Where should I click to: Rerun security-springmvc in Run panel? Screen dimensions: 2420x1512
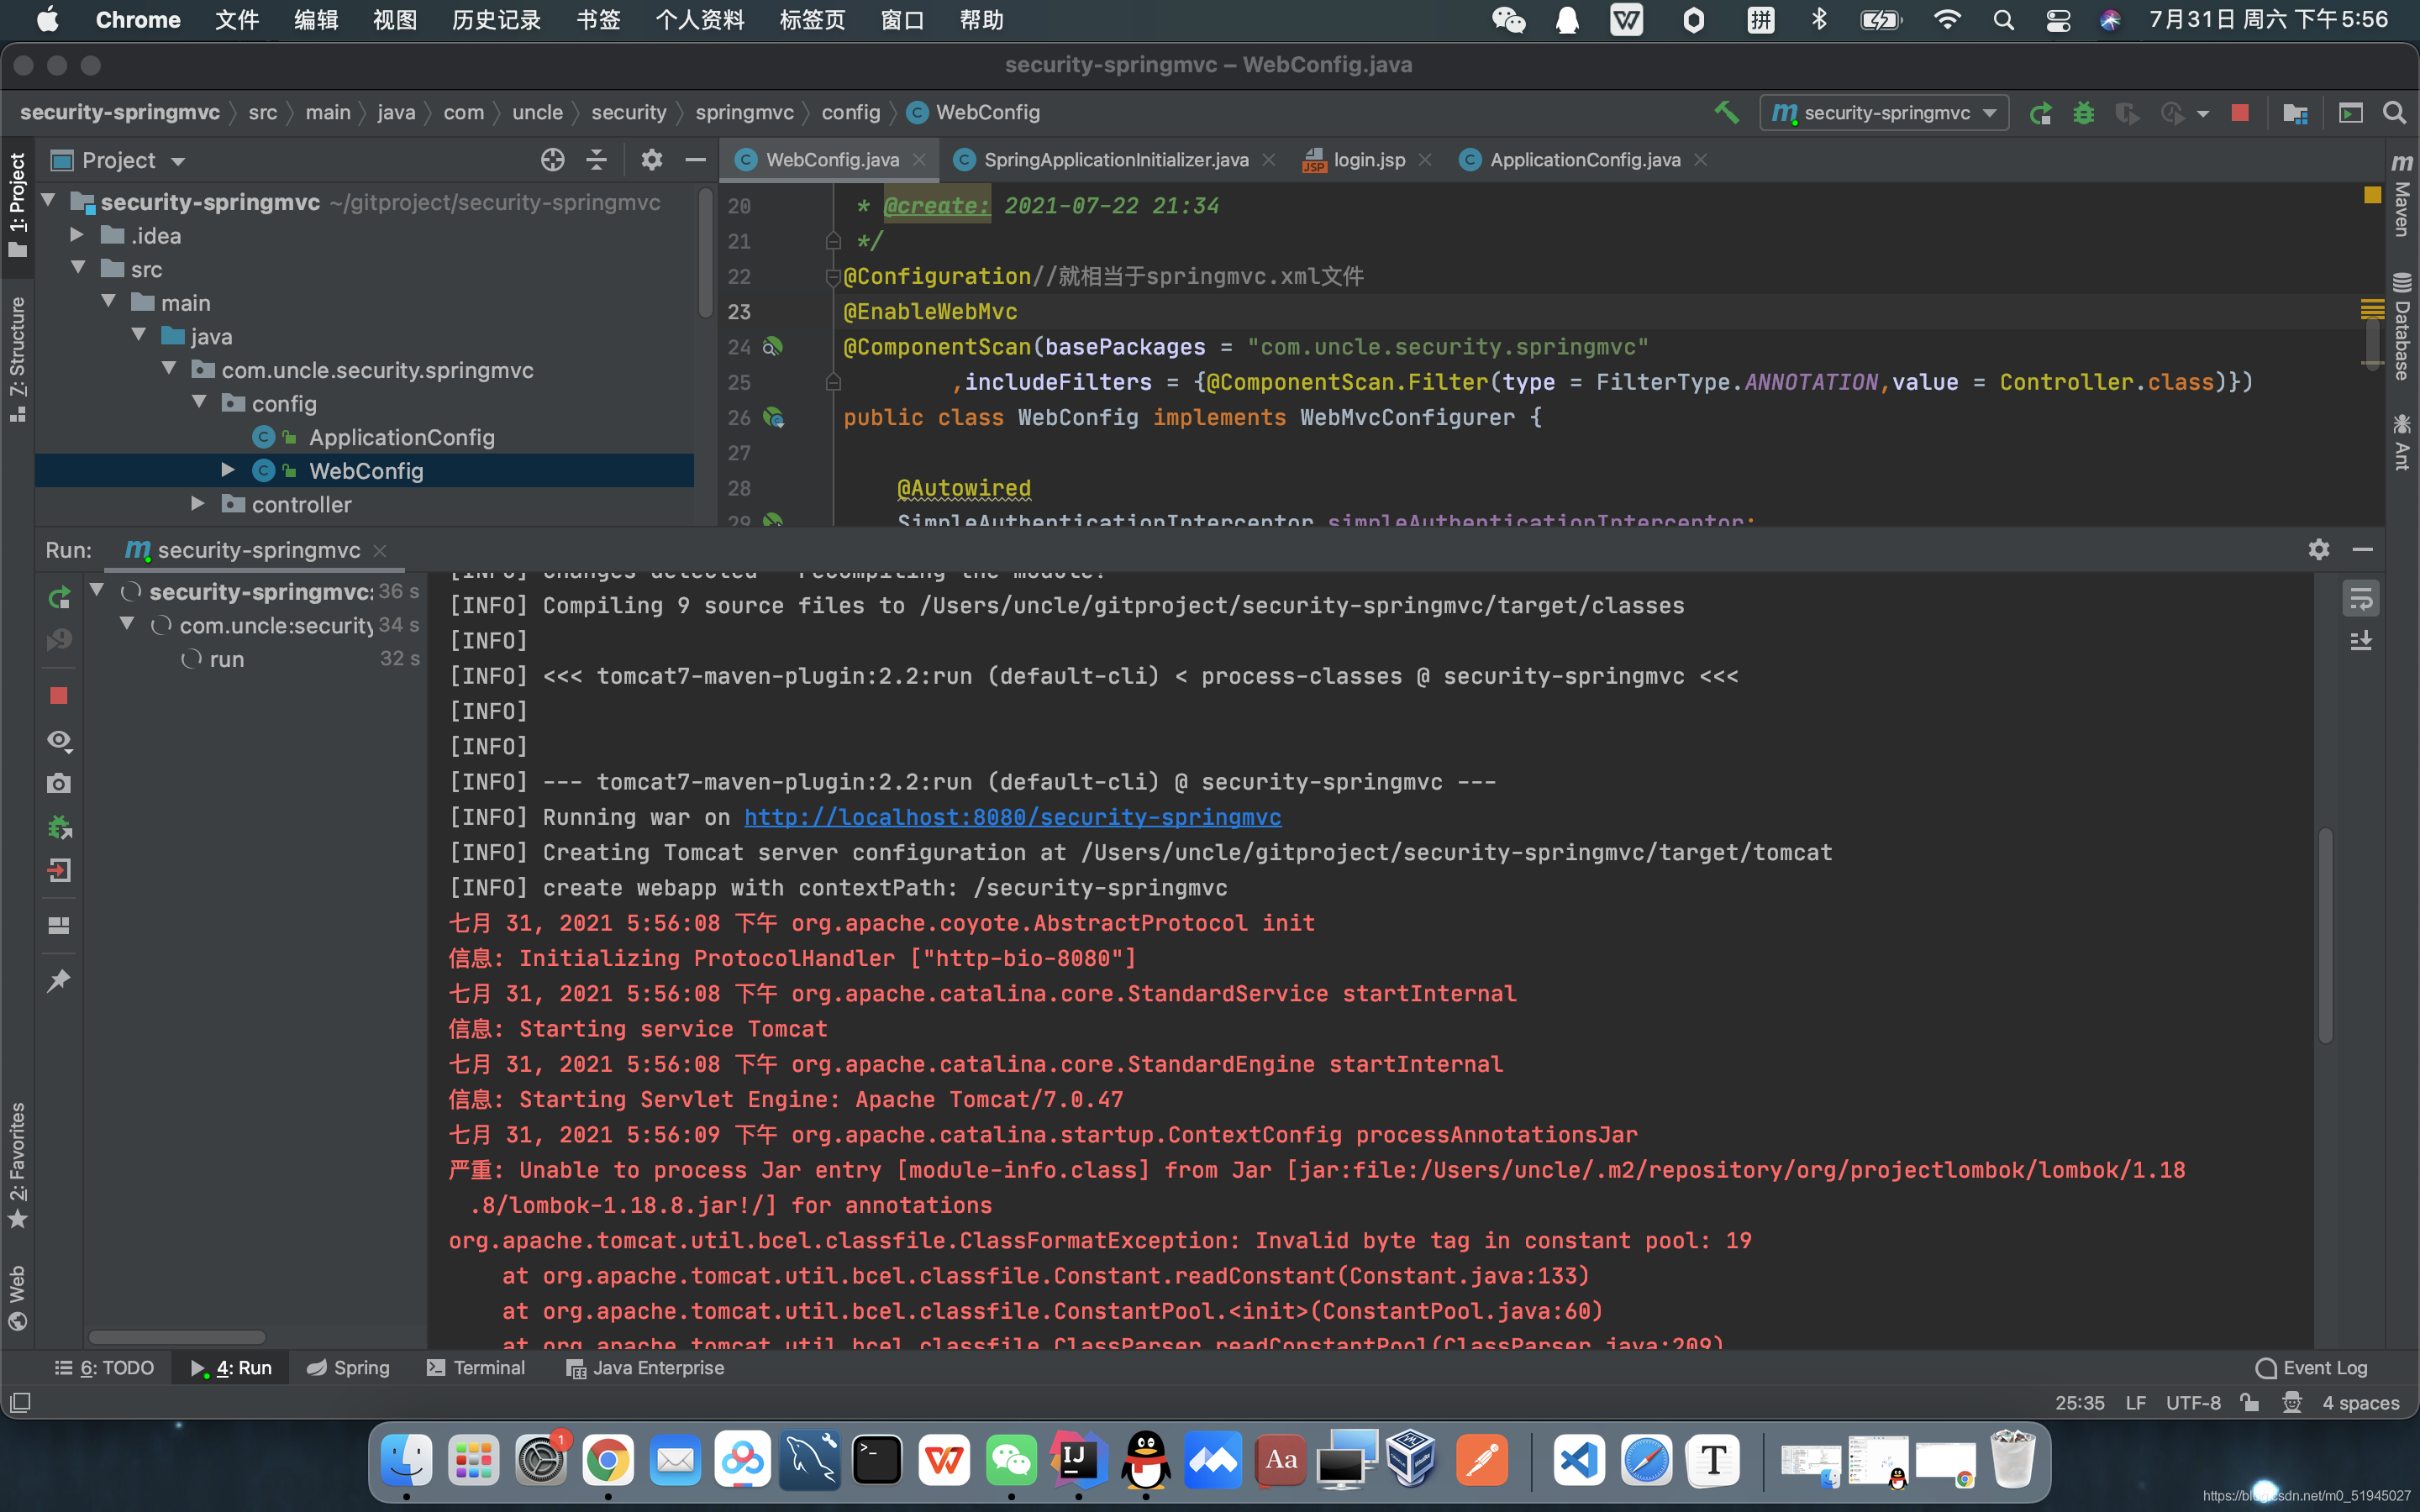(x=59, y=598)
